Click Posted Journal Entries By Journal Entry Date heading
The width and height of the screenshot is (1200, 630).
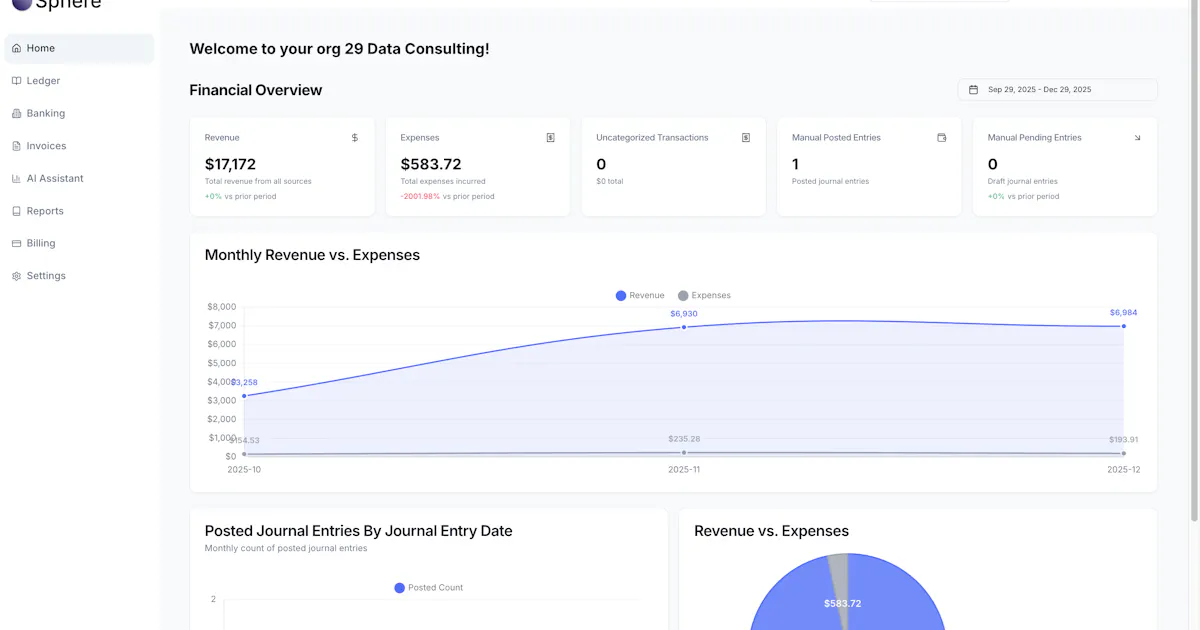358,531
